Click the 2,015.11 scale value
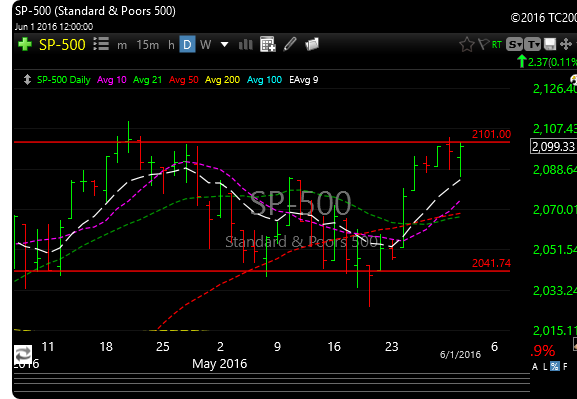This screenshot has height=399, width=577. tap(555, 330)
